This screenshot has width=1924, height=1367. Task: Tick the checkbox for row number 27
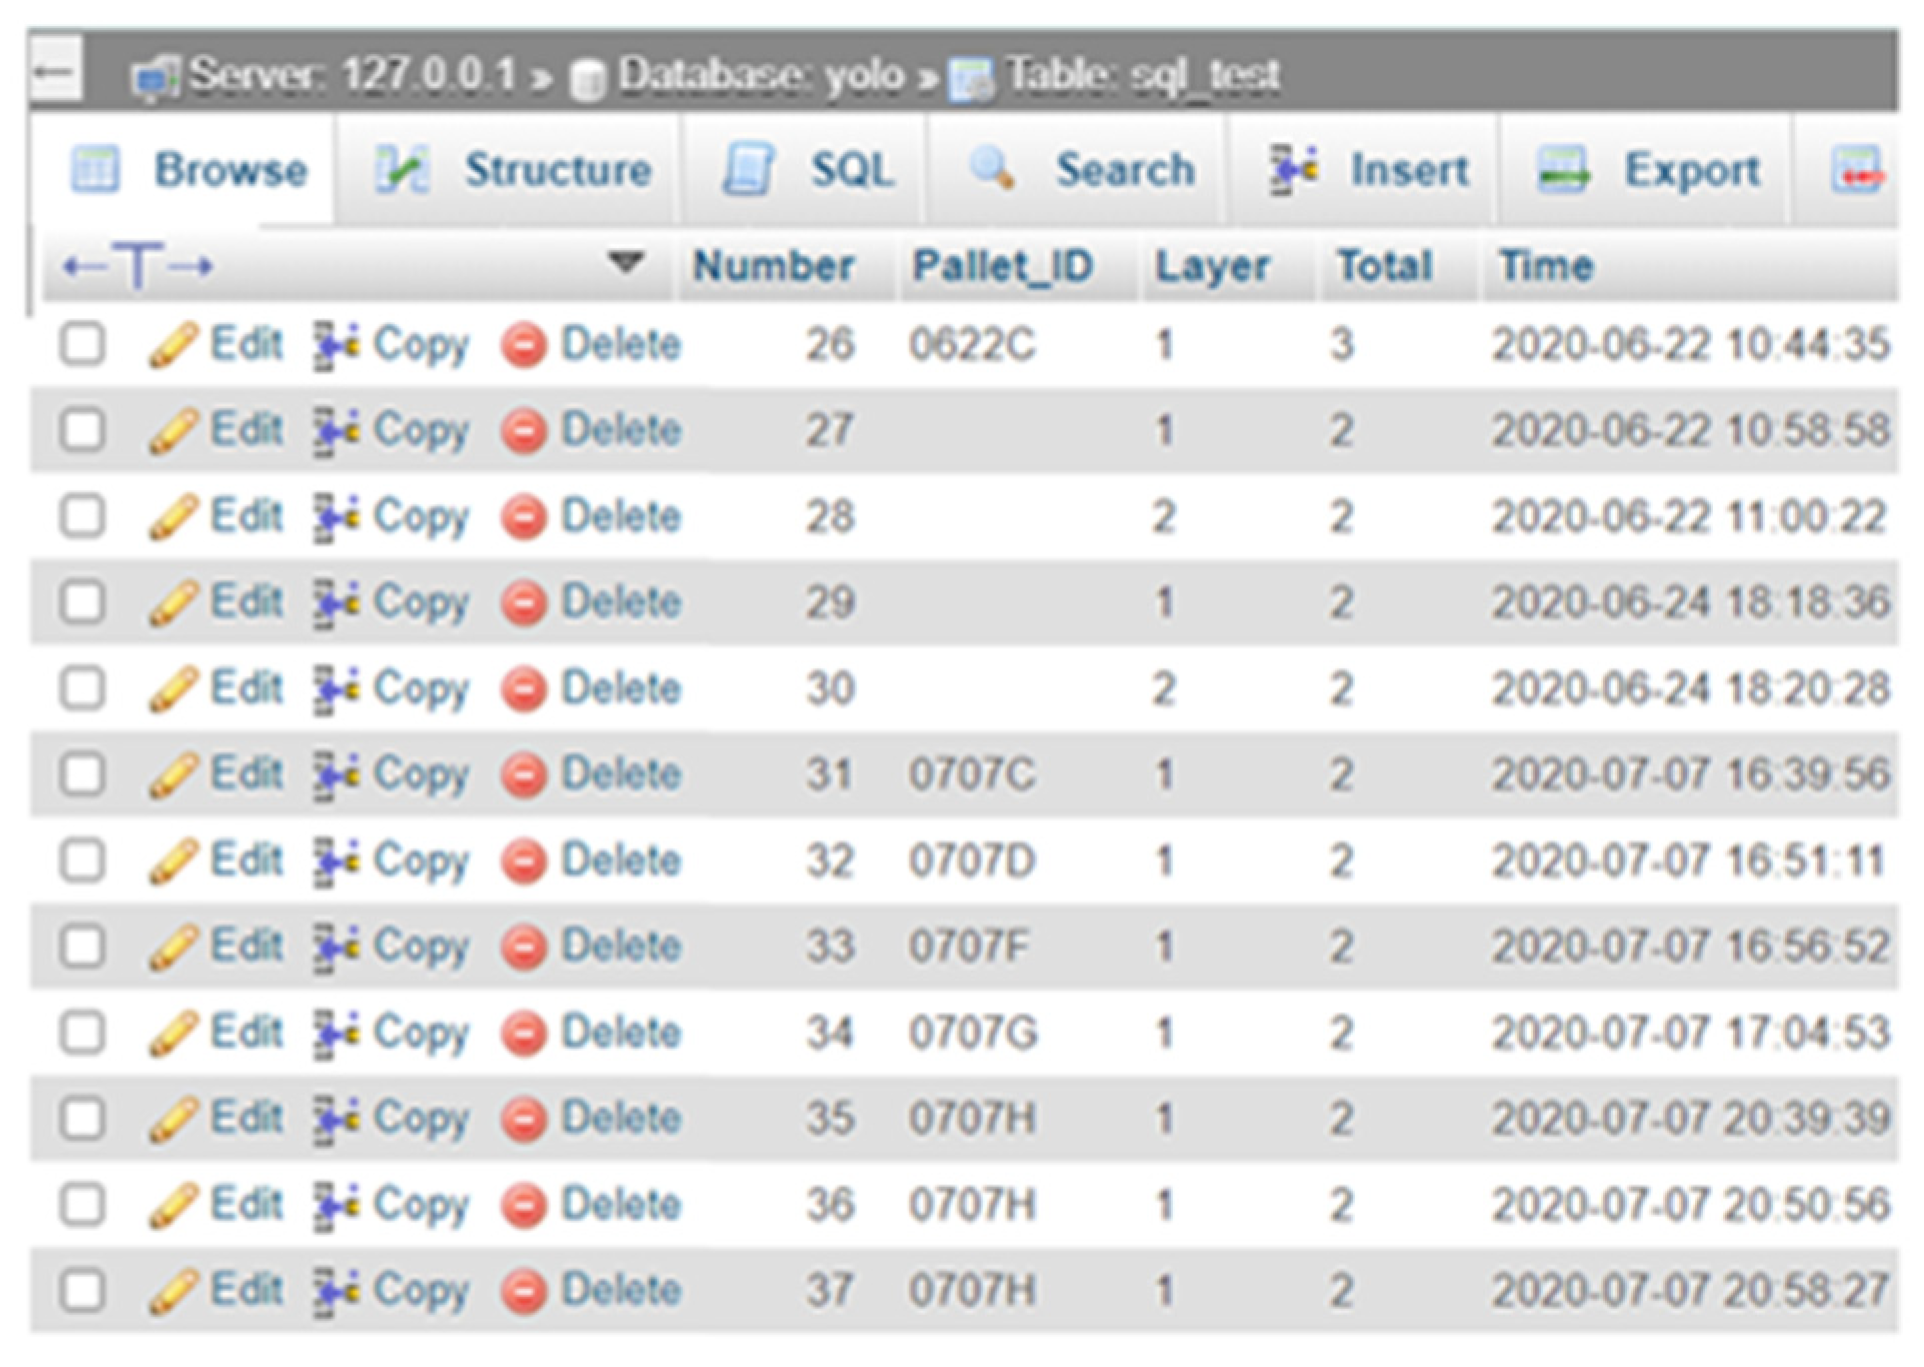(82, 431)
